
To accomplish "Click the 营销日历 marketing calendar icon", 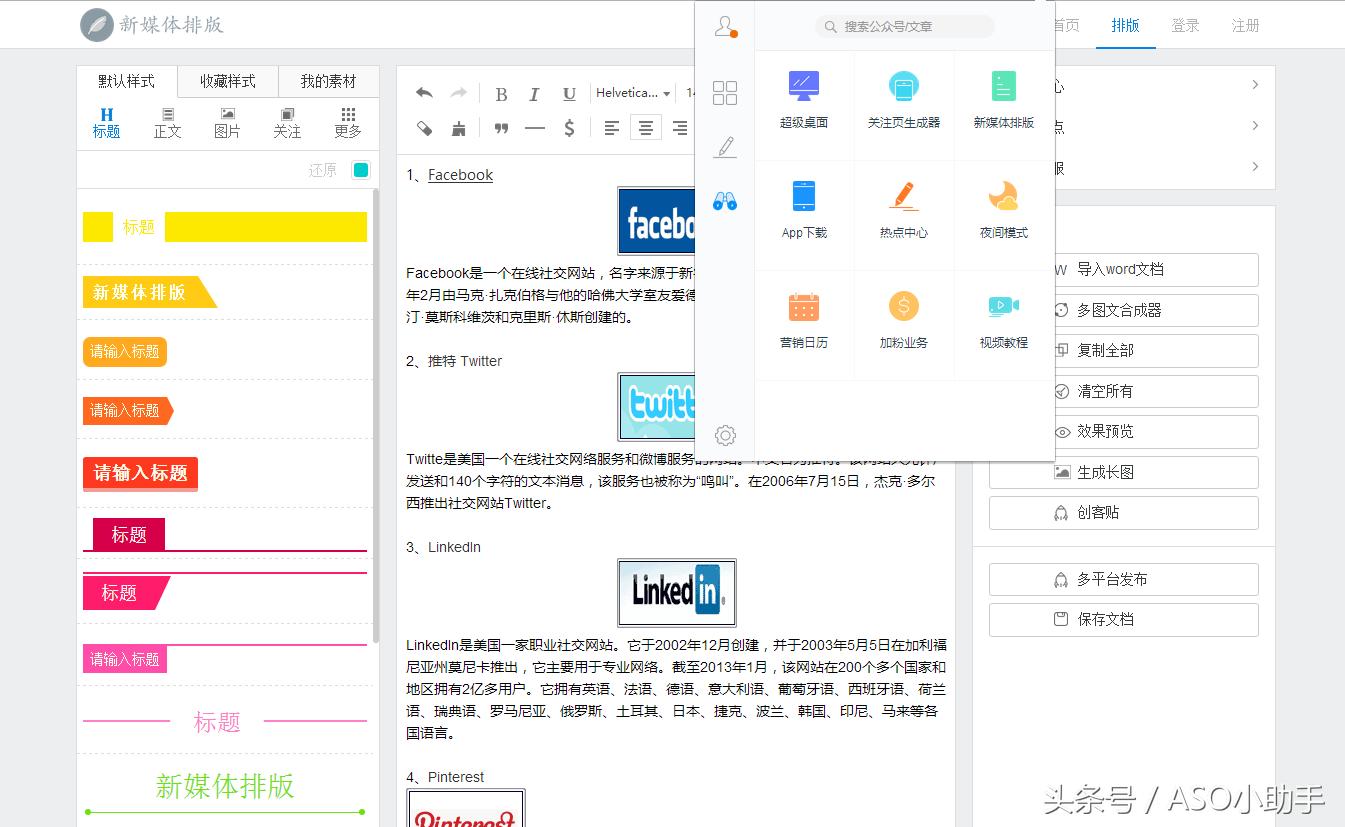I will pyautogui.click(x=803, y=322).
